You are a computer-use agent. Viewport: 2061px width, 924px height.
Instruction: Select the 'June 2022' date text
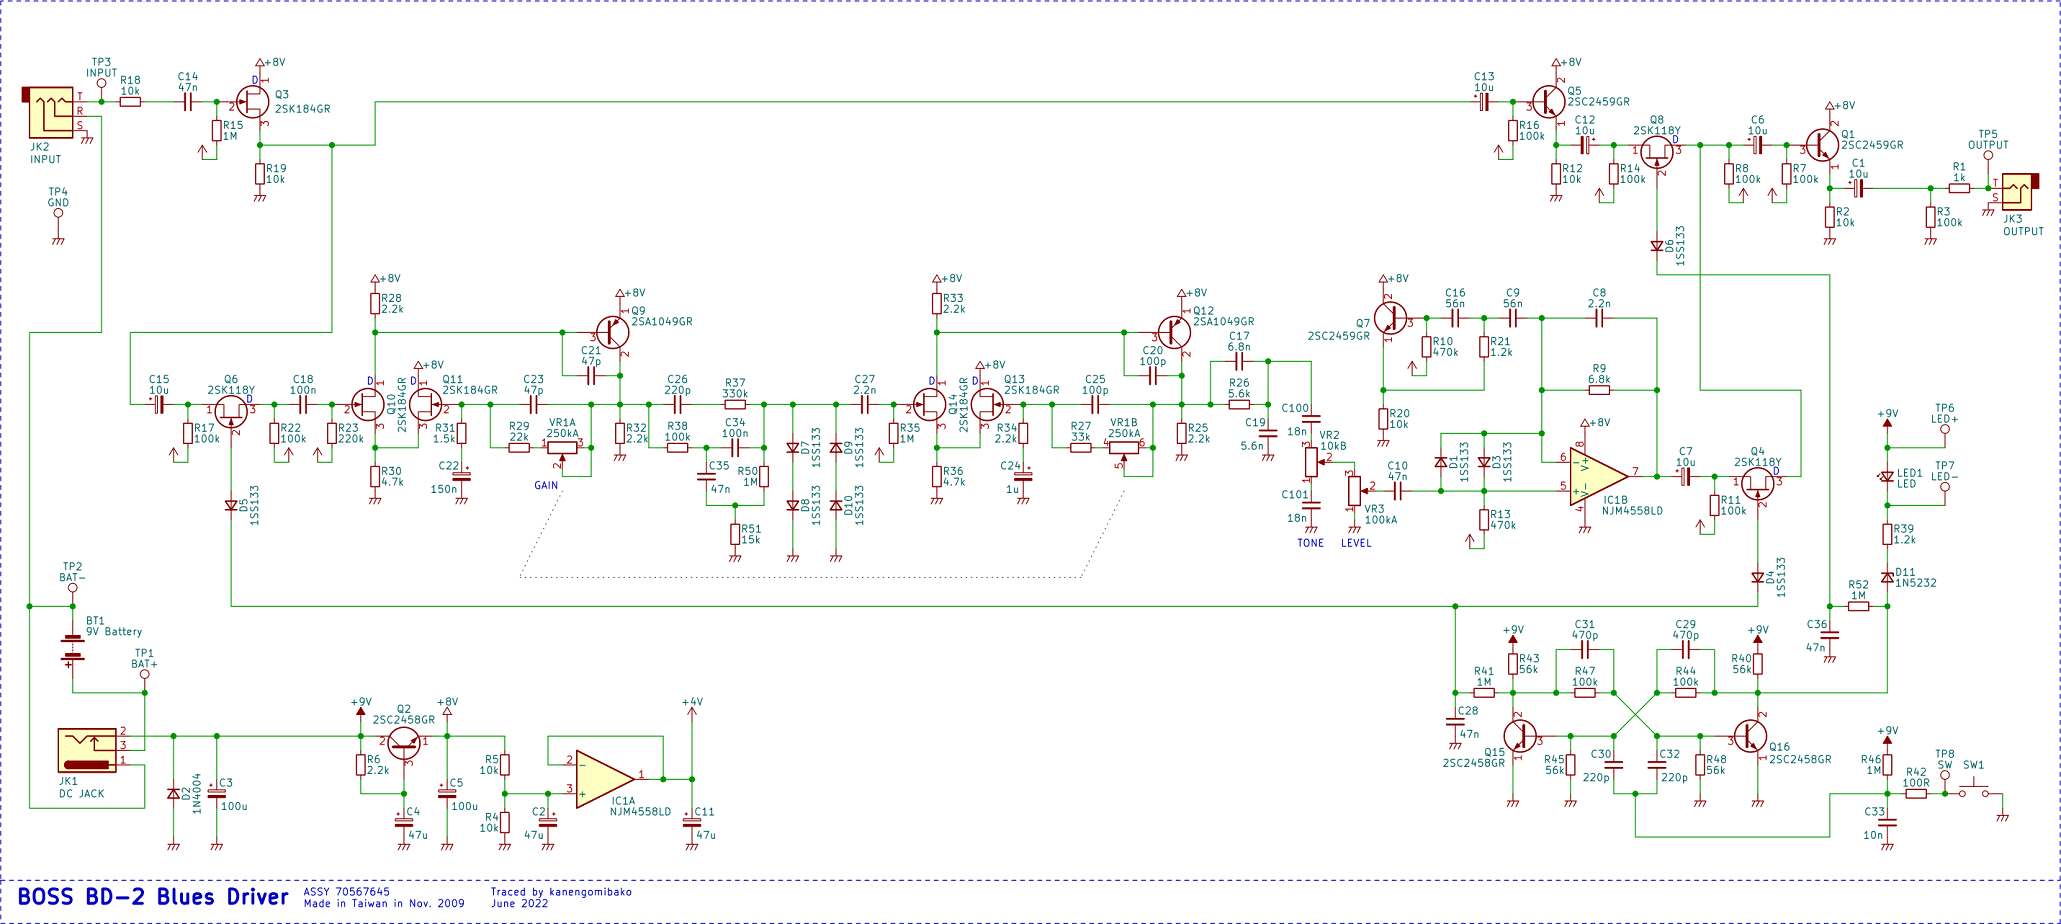519,903
